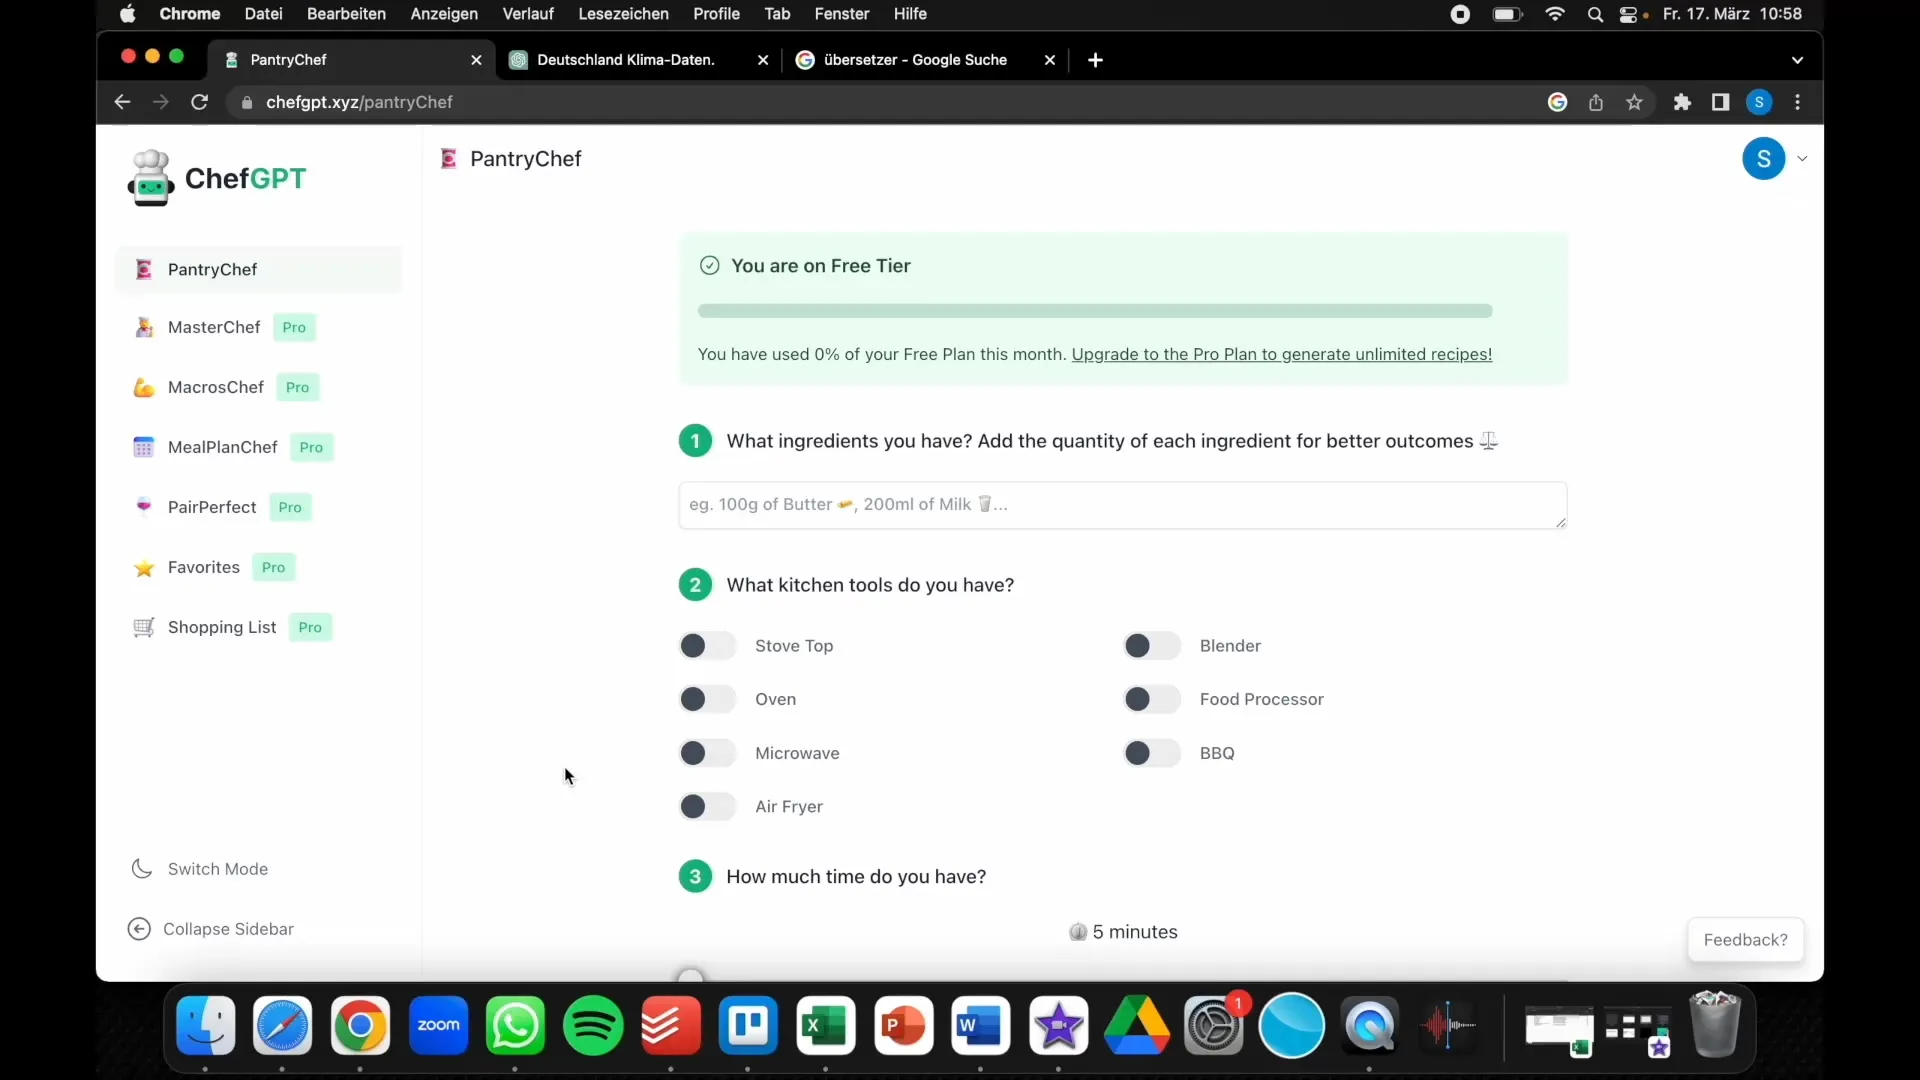Switch to Deutschland Klima-Daten tab
Viewport: 1920px width, 1080px height.
[626, 59]
